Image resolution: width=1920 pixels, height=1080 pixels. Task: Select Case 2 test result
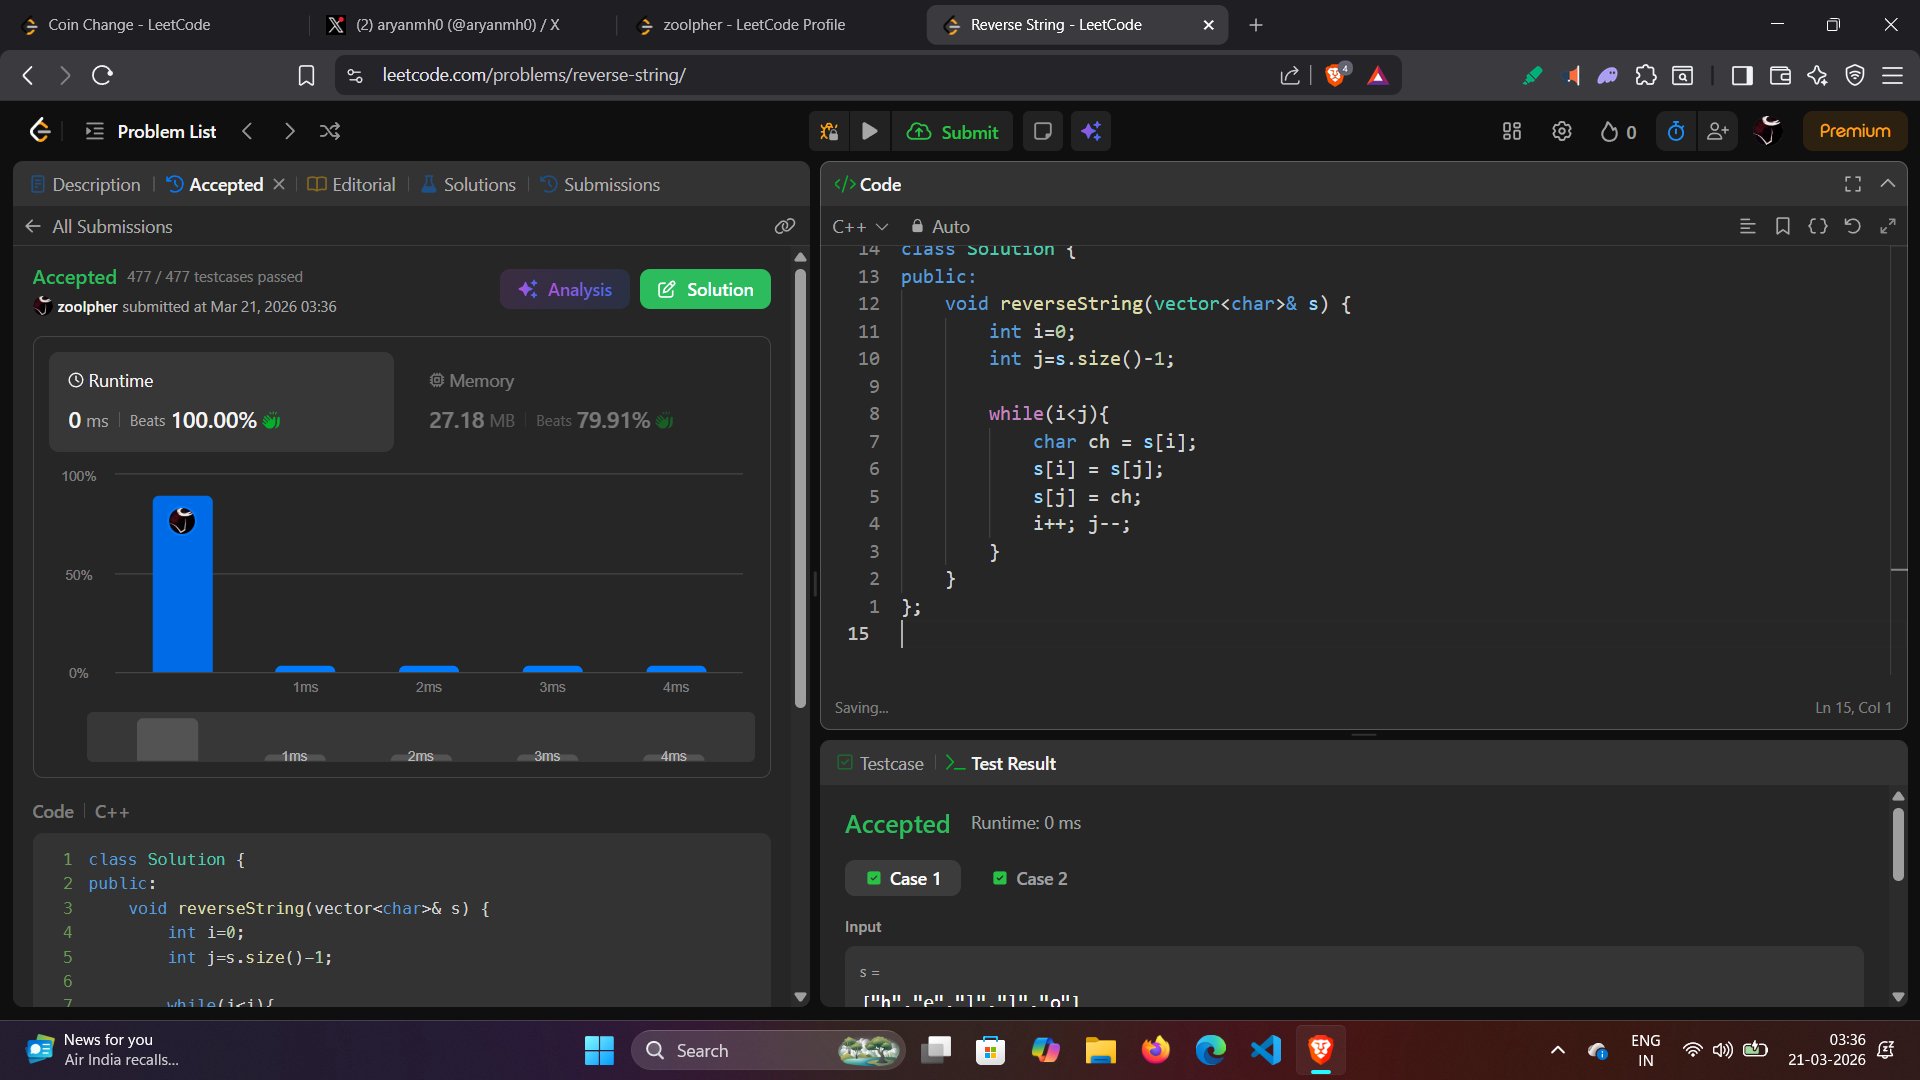(x=1030, y=878)
